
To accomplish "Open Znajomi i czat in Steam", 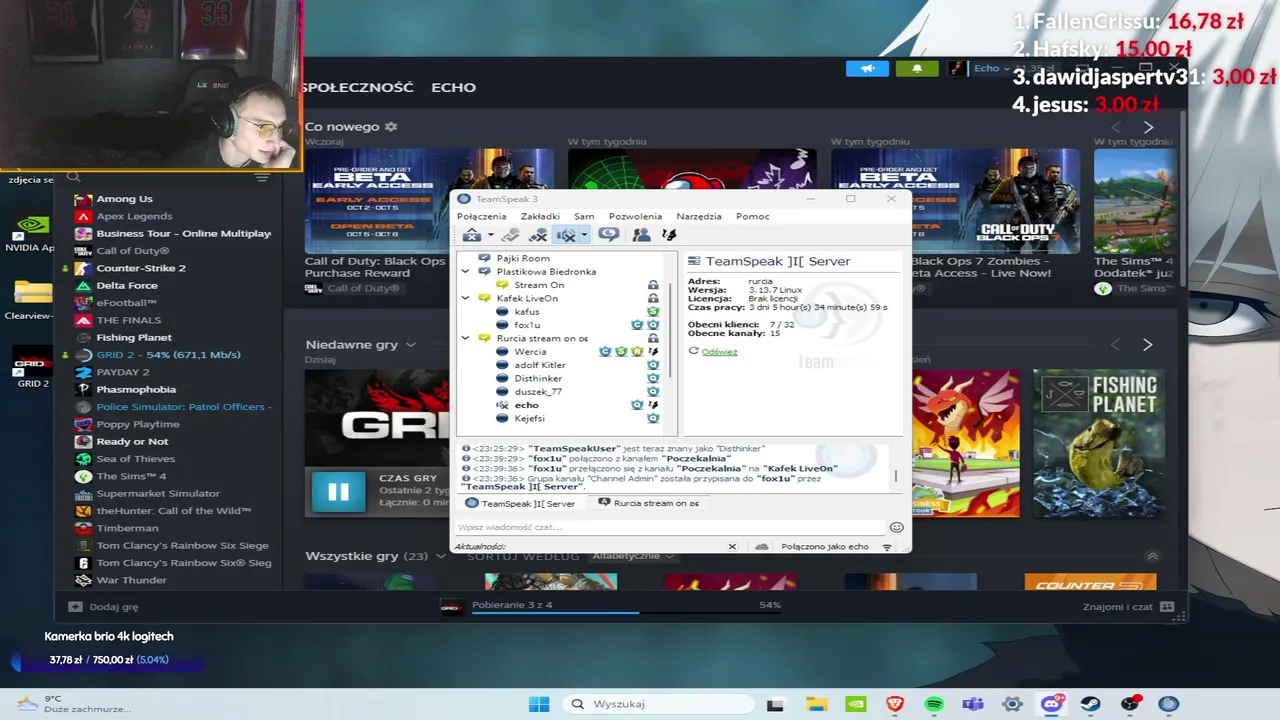I will pos(1128,606).
